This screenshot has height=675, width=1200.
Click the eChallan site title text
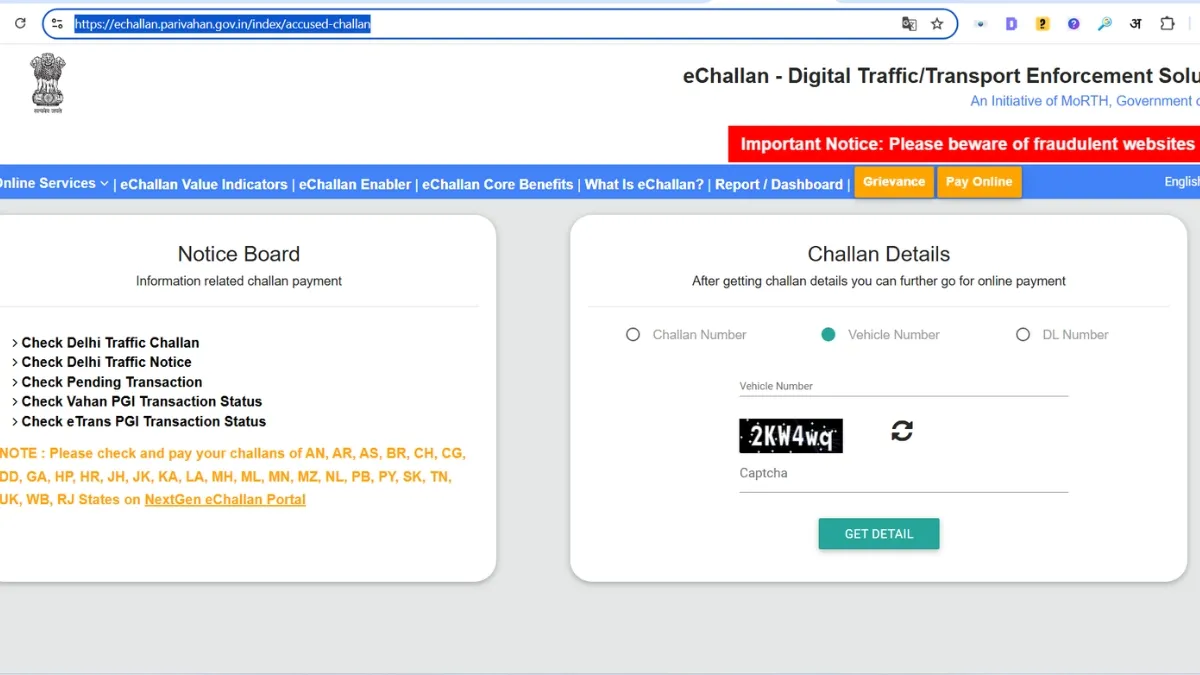[941, 76]
